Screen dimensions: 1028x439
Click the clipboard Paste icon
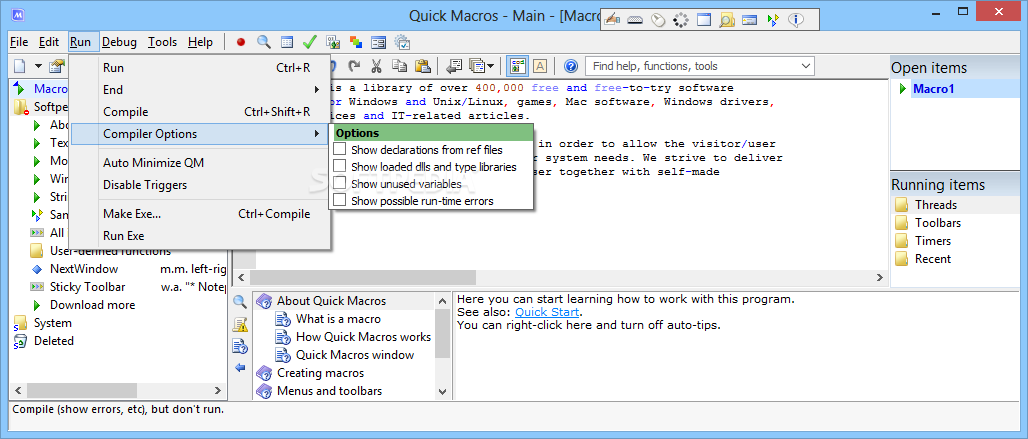coord(423,66)
